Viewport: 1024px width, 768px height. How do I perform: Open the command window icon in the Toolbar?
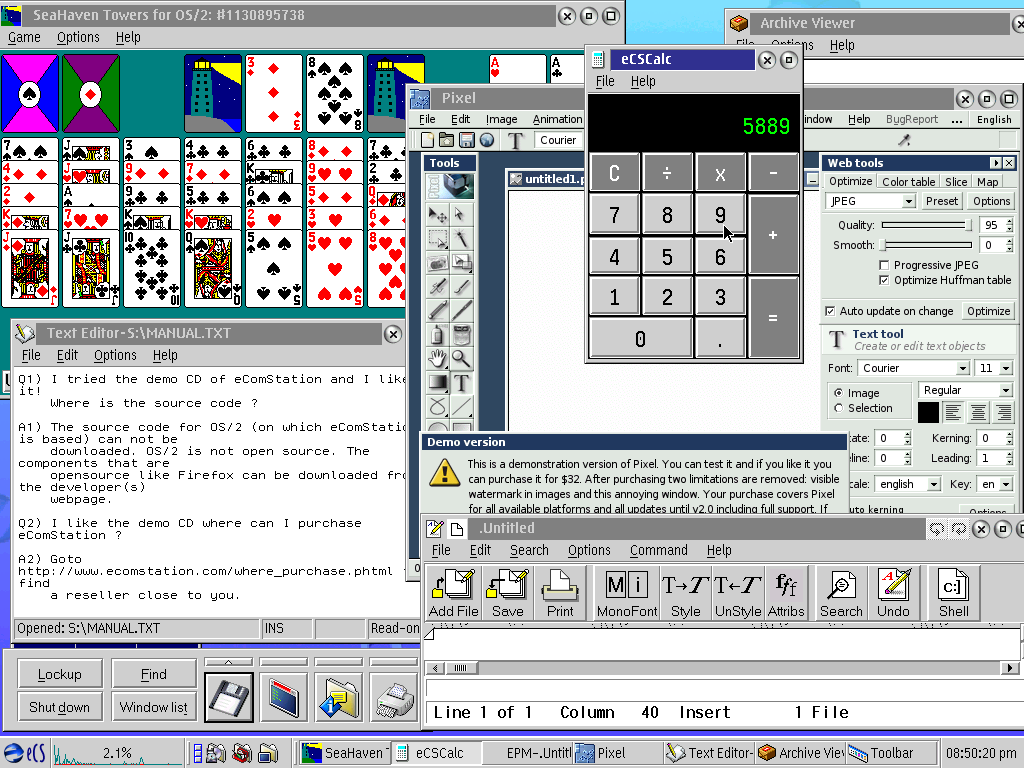283,697
